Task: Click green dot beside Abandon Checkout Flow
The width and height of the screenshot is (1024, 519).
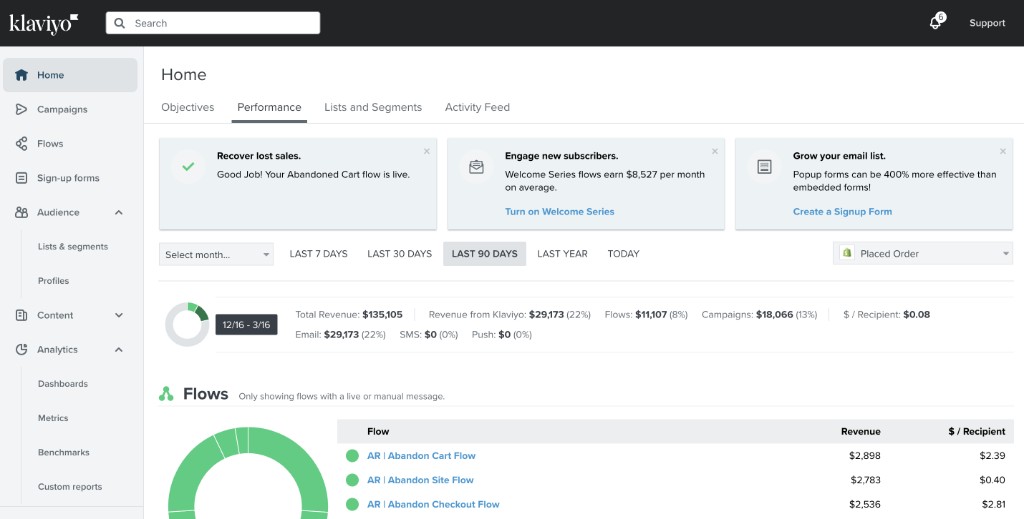Action: [x=352, y=504]
